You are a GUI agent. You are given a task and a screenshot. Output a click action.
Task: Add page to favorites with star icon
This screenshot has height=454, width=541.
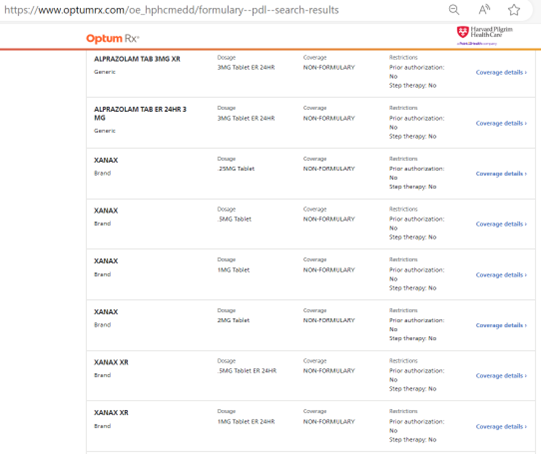pyautogui.click(x=514, y=10)
